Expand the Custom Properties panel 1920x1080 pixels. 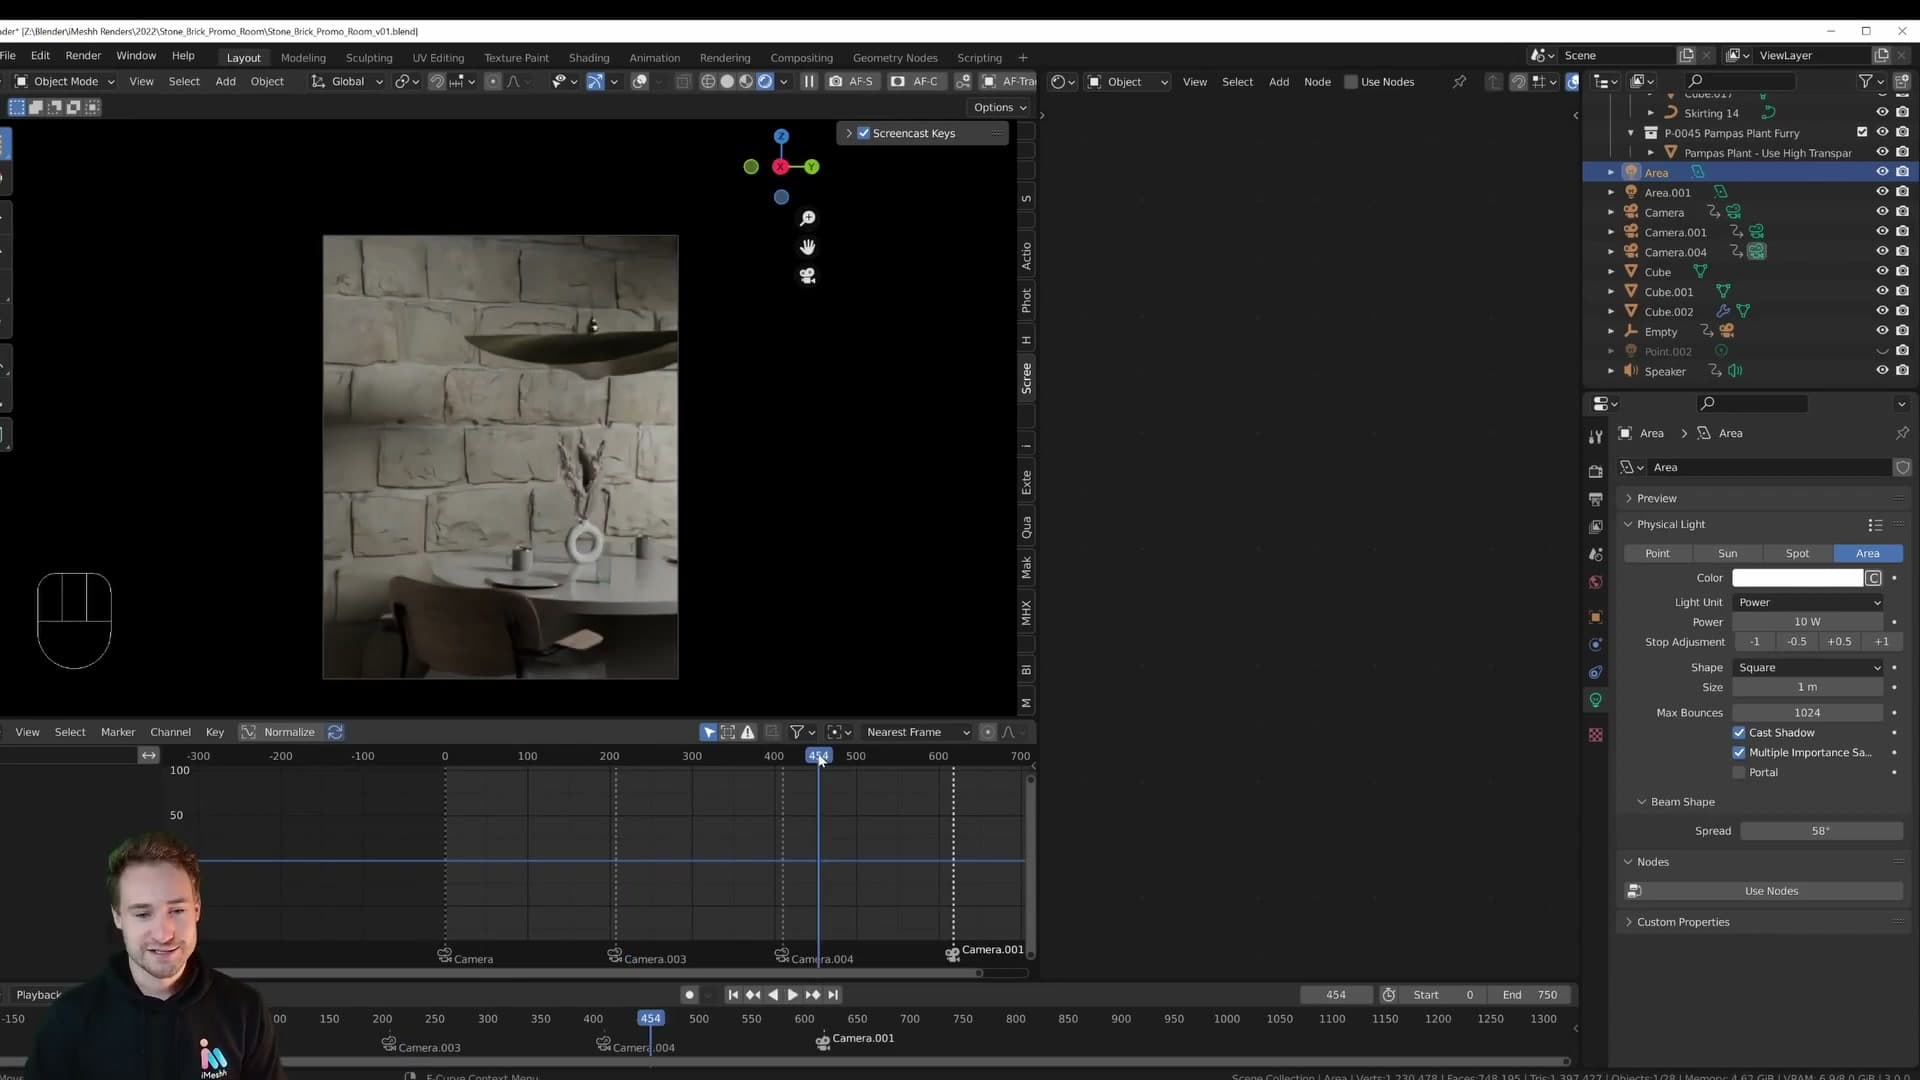1683,922
